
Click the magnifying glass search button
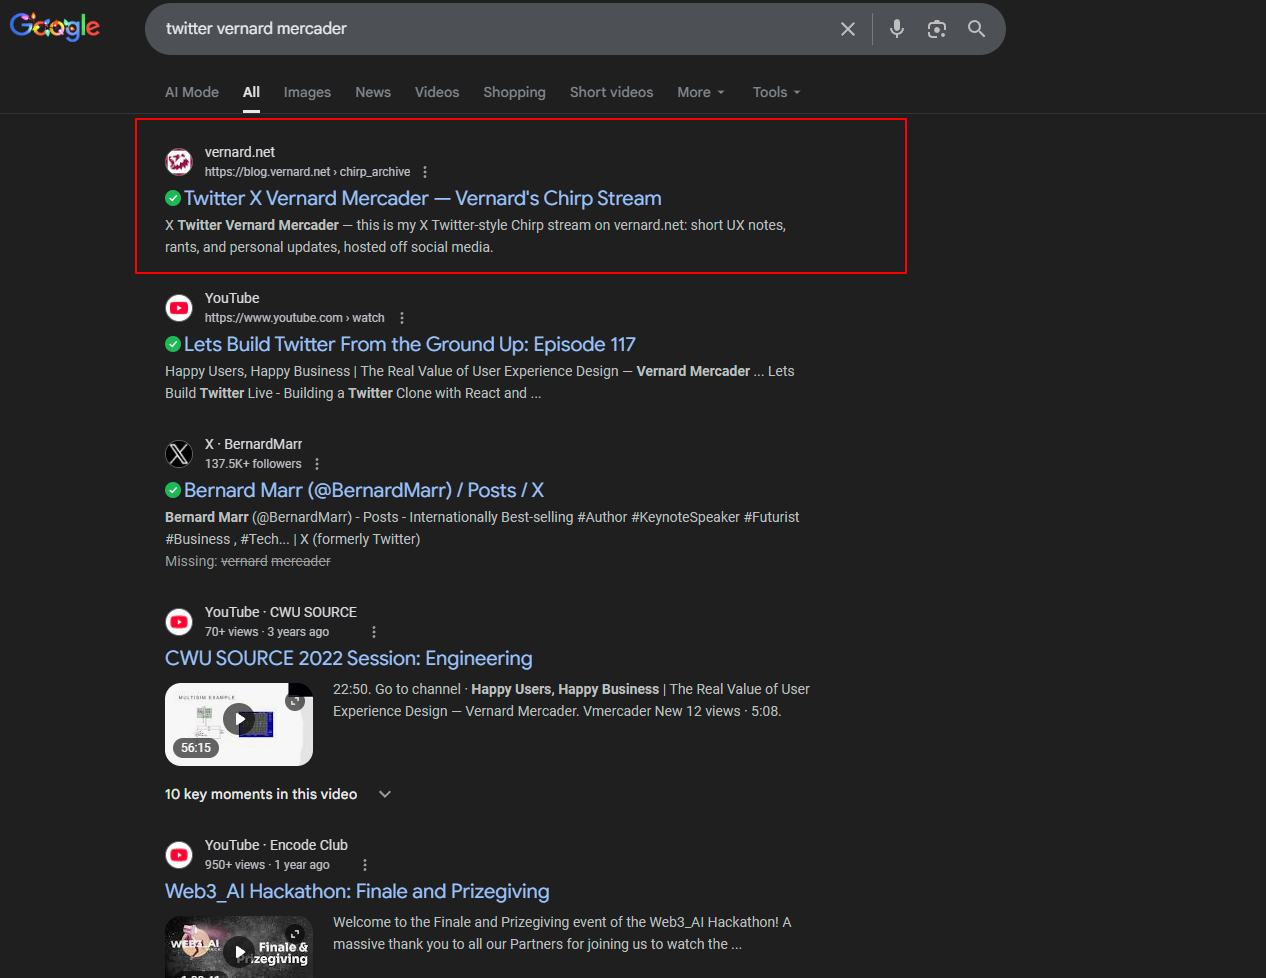click(976, 29)
